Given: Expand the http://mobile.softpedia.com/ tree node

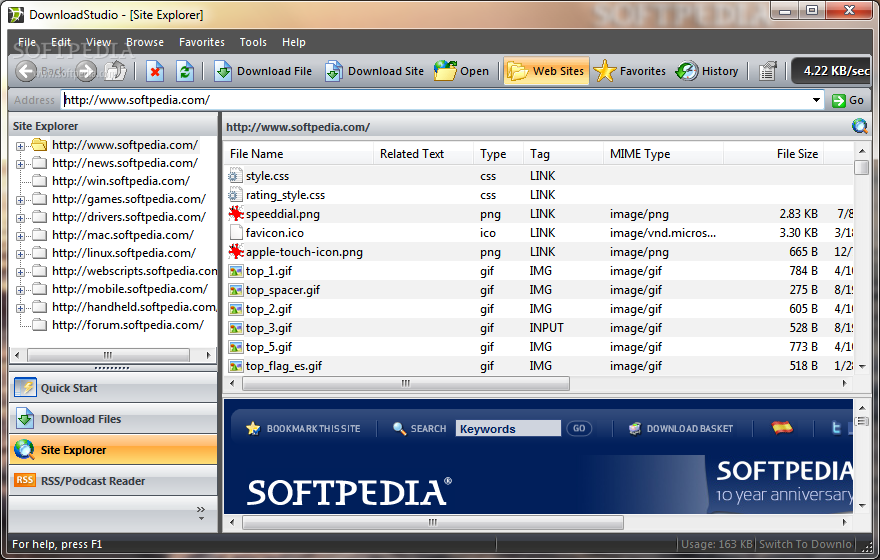Looking at the screenshot, I should (x=20, y=290).
